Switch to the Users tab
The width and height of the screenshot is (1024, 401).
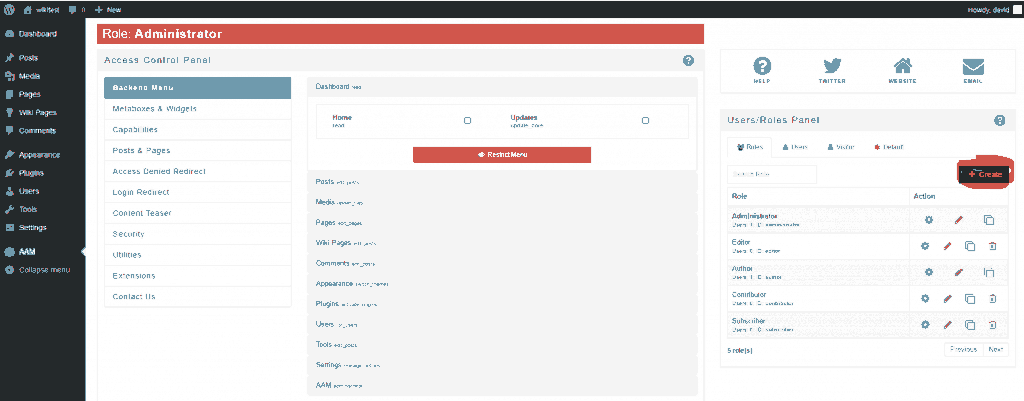(x=794, y=147)
